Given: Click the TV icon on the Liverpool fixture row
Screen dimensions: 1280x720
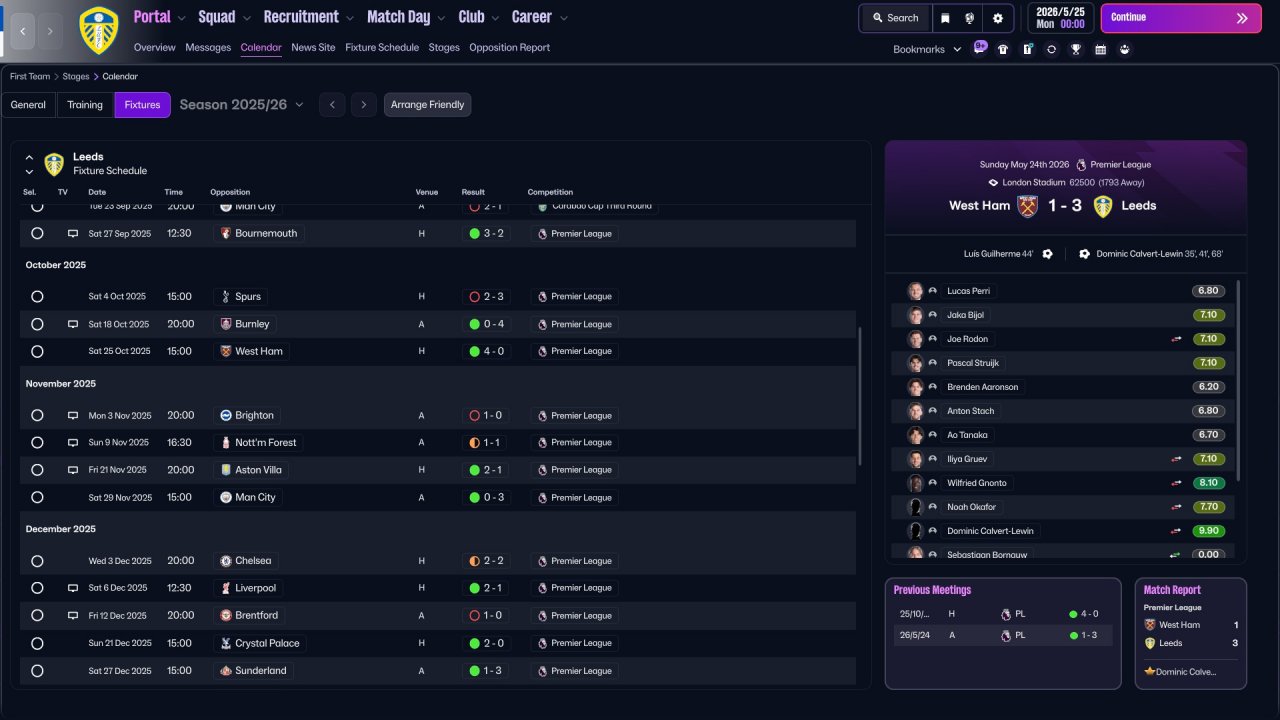Looking at the screenshot, I should [72, 588].
